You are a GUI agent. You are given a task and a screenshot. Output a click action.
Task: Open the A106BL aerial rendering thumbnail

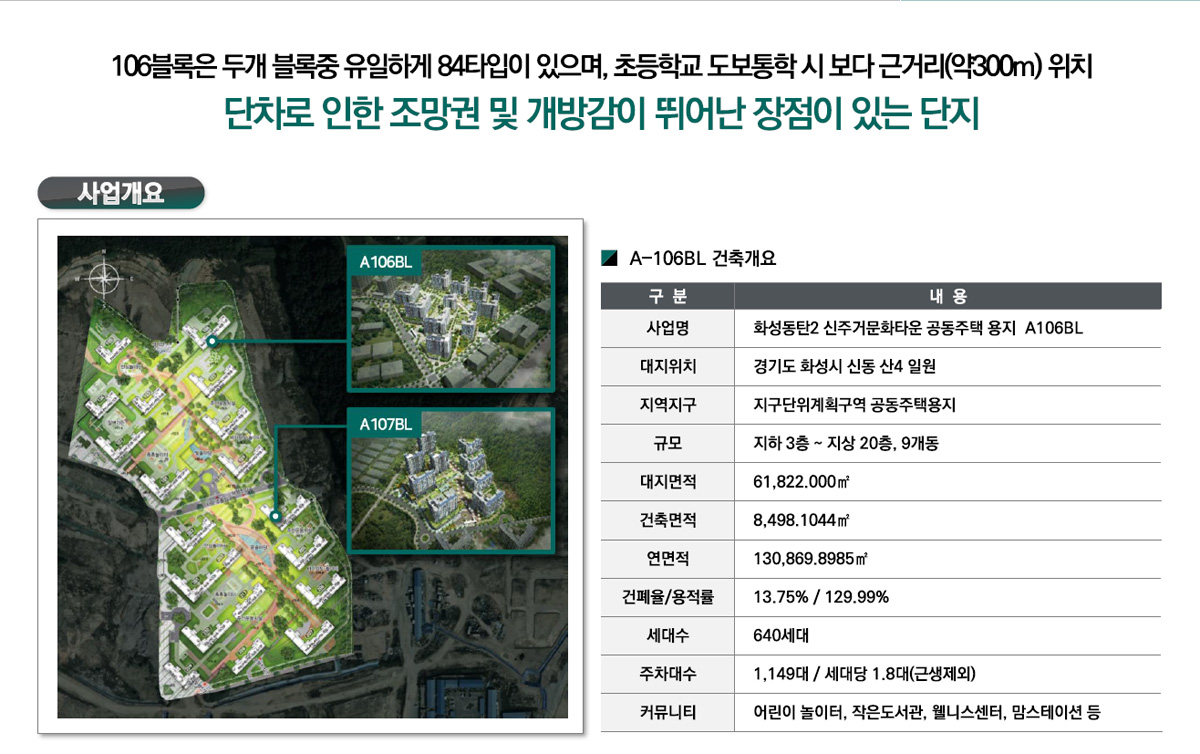(x=449, y=319)
